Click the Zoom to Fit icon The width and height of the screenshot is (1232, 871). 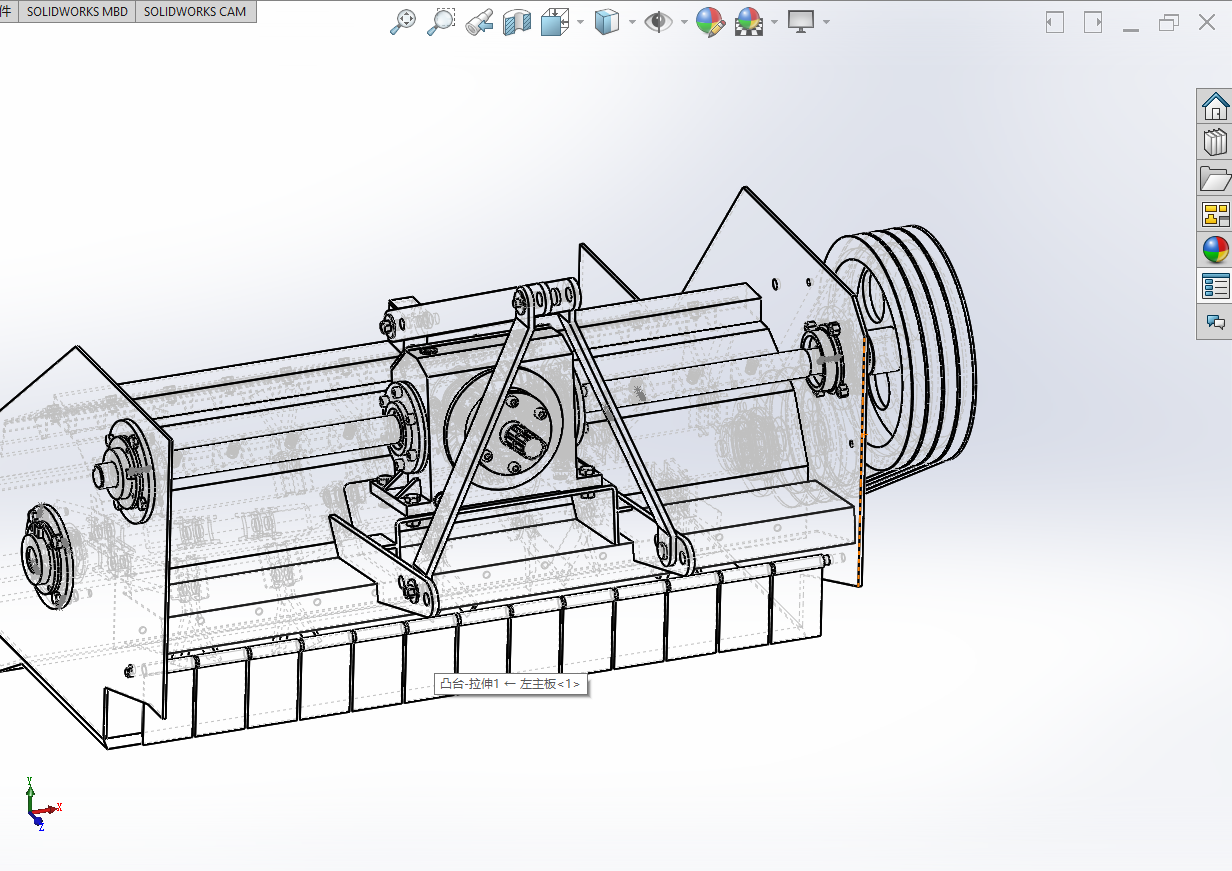coord(402,22)
